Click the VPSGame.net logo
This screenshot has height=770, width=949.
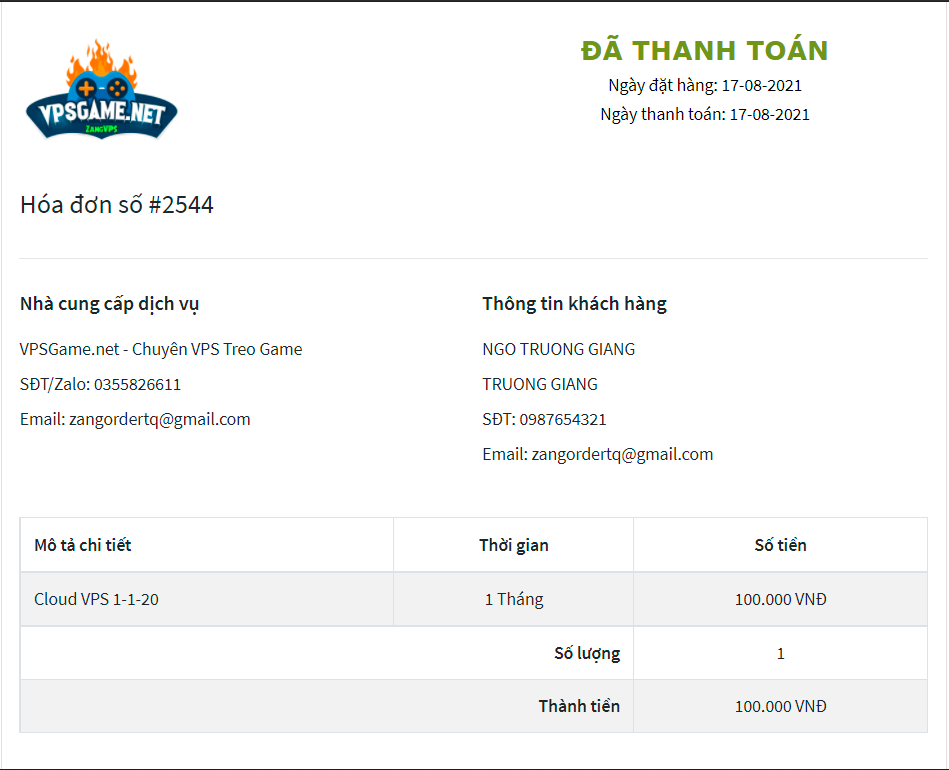pos(102,90)
